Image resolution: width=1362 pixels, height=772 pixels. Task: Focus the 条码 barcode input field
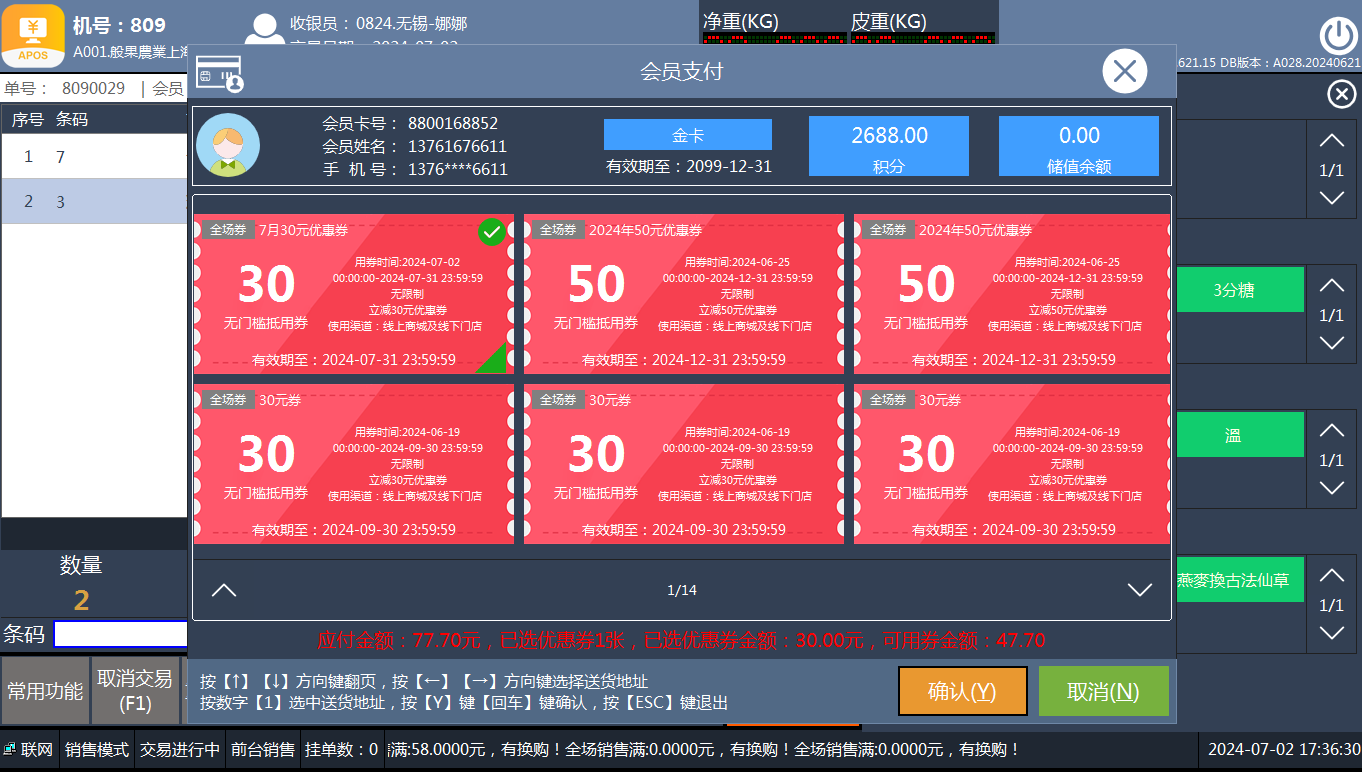(x=121, y=634)
